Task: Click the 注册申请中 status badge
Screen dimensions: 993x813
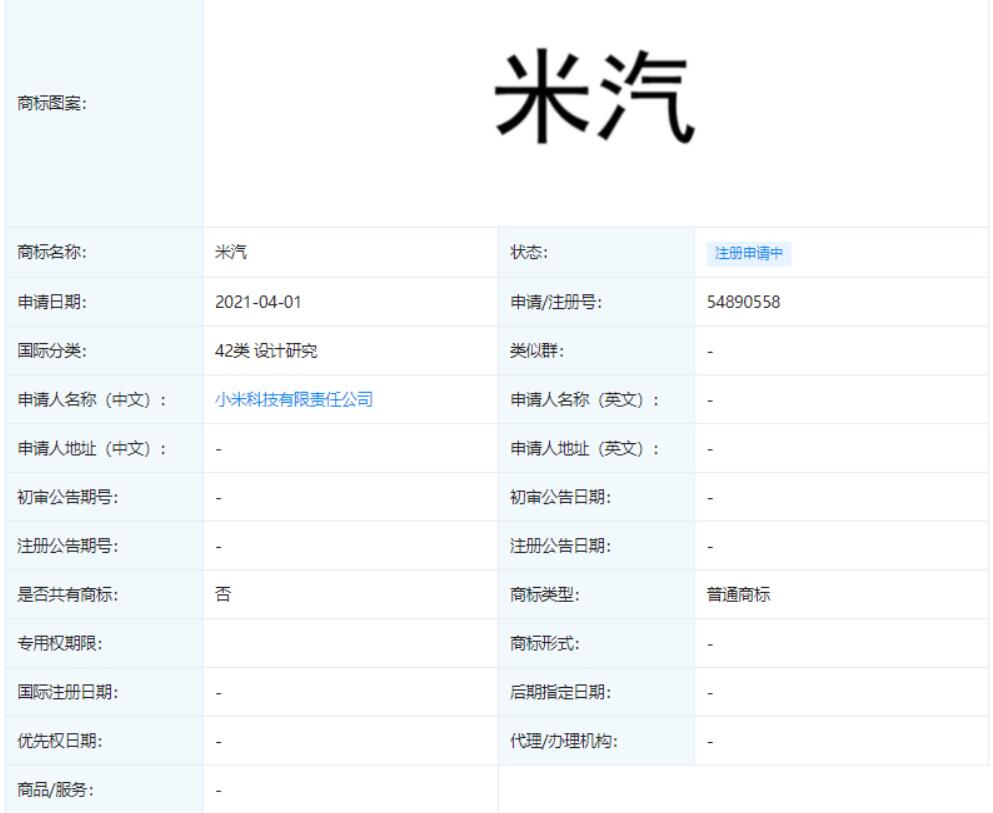Action: coord(749,253)
